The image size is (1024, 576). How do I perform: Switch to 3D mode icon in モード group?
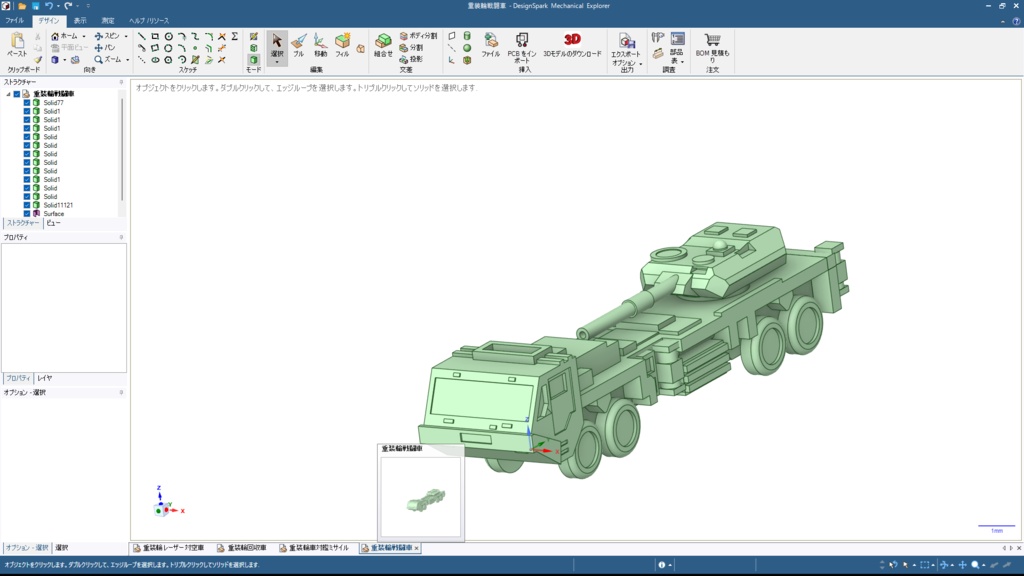253,59
